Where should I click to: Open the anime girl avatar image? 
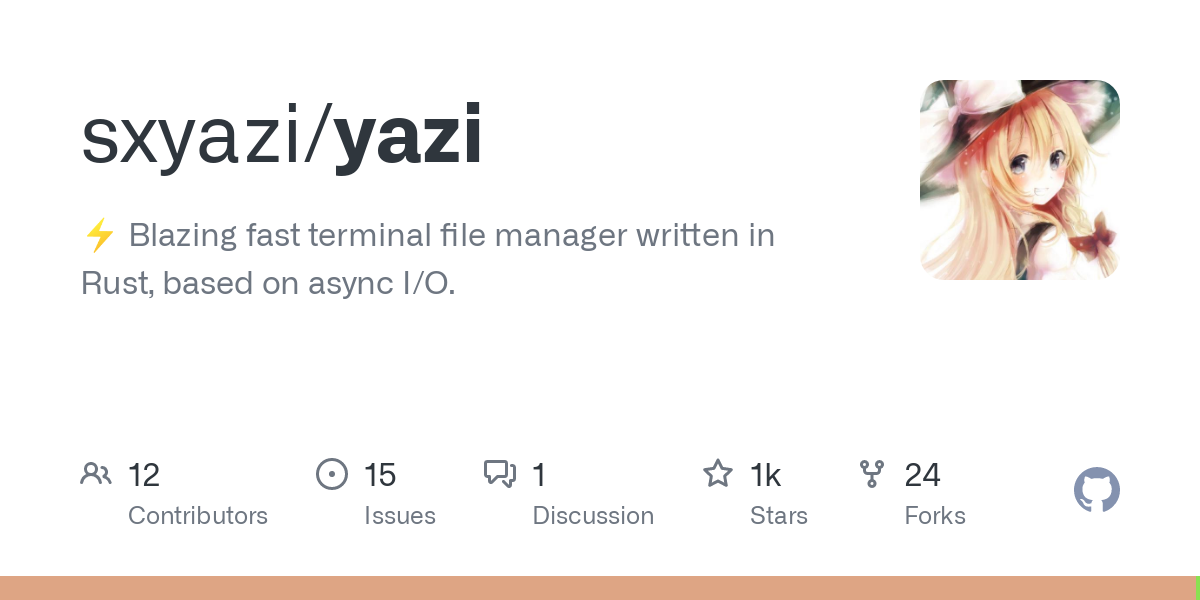[1020, 180]
